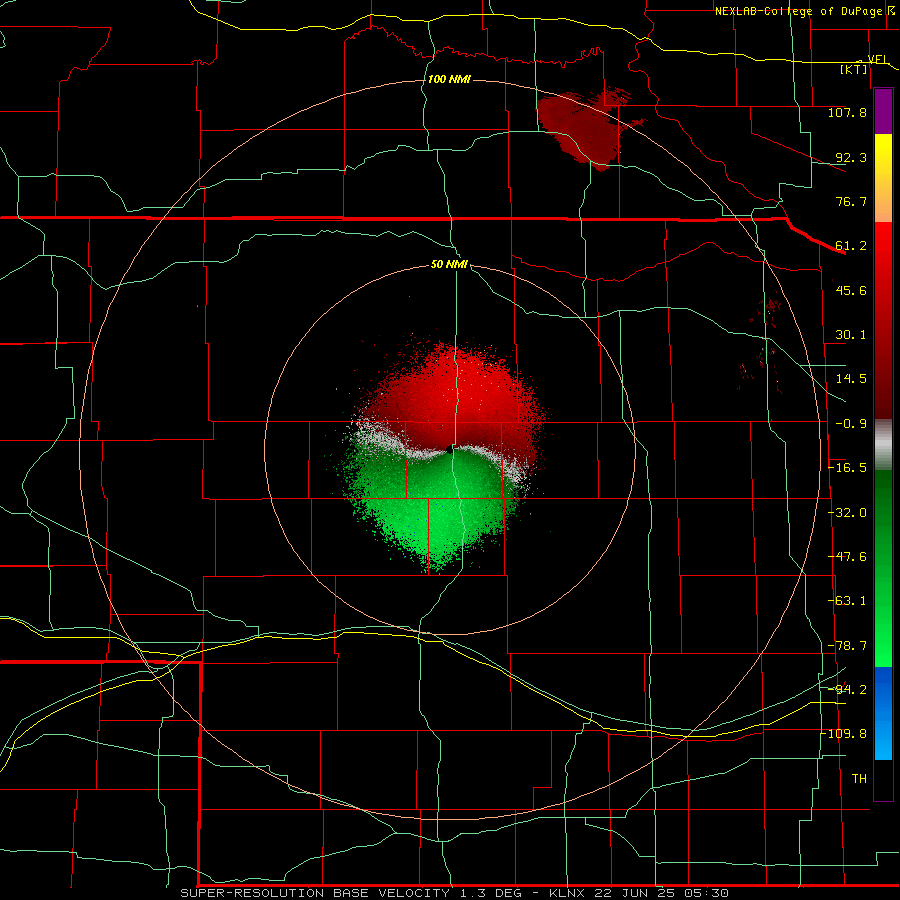Click the NEXLAB-College of DuPage label
Viewport: 900px width, 900px height.
click(x=799, y=11)
